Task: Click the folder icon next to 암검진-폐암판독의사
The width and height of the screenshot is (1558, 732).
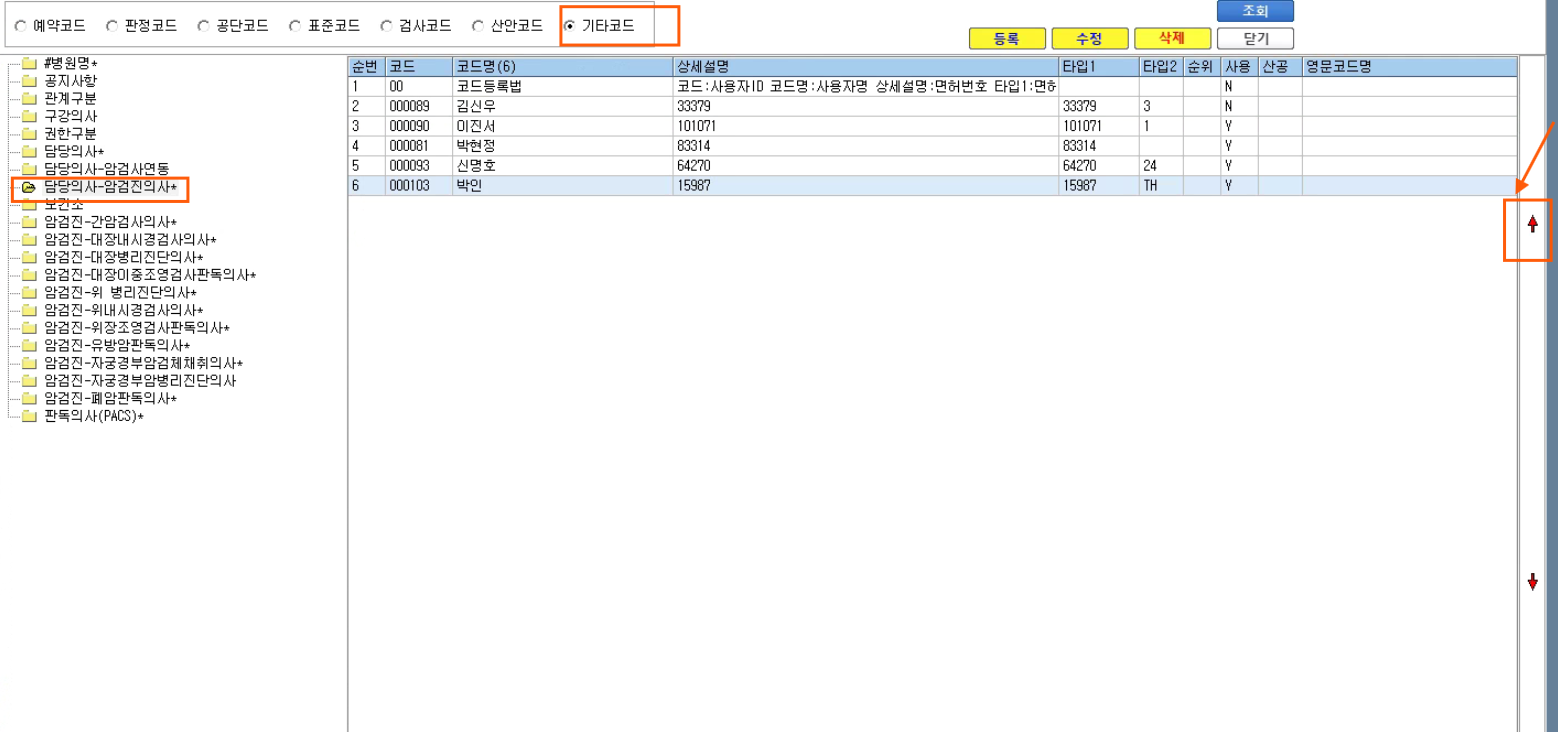Action: click(28, 399)
